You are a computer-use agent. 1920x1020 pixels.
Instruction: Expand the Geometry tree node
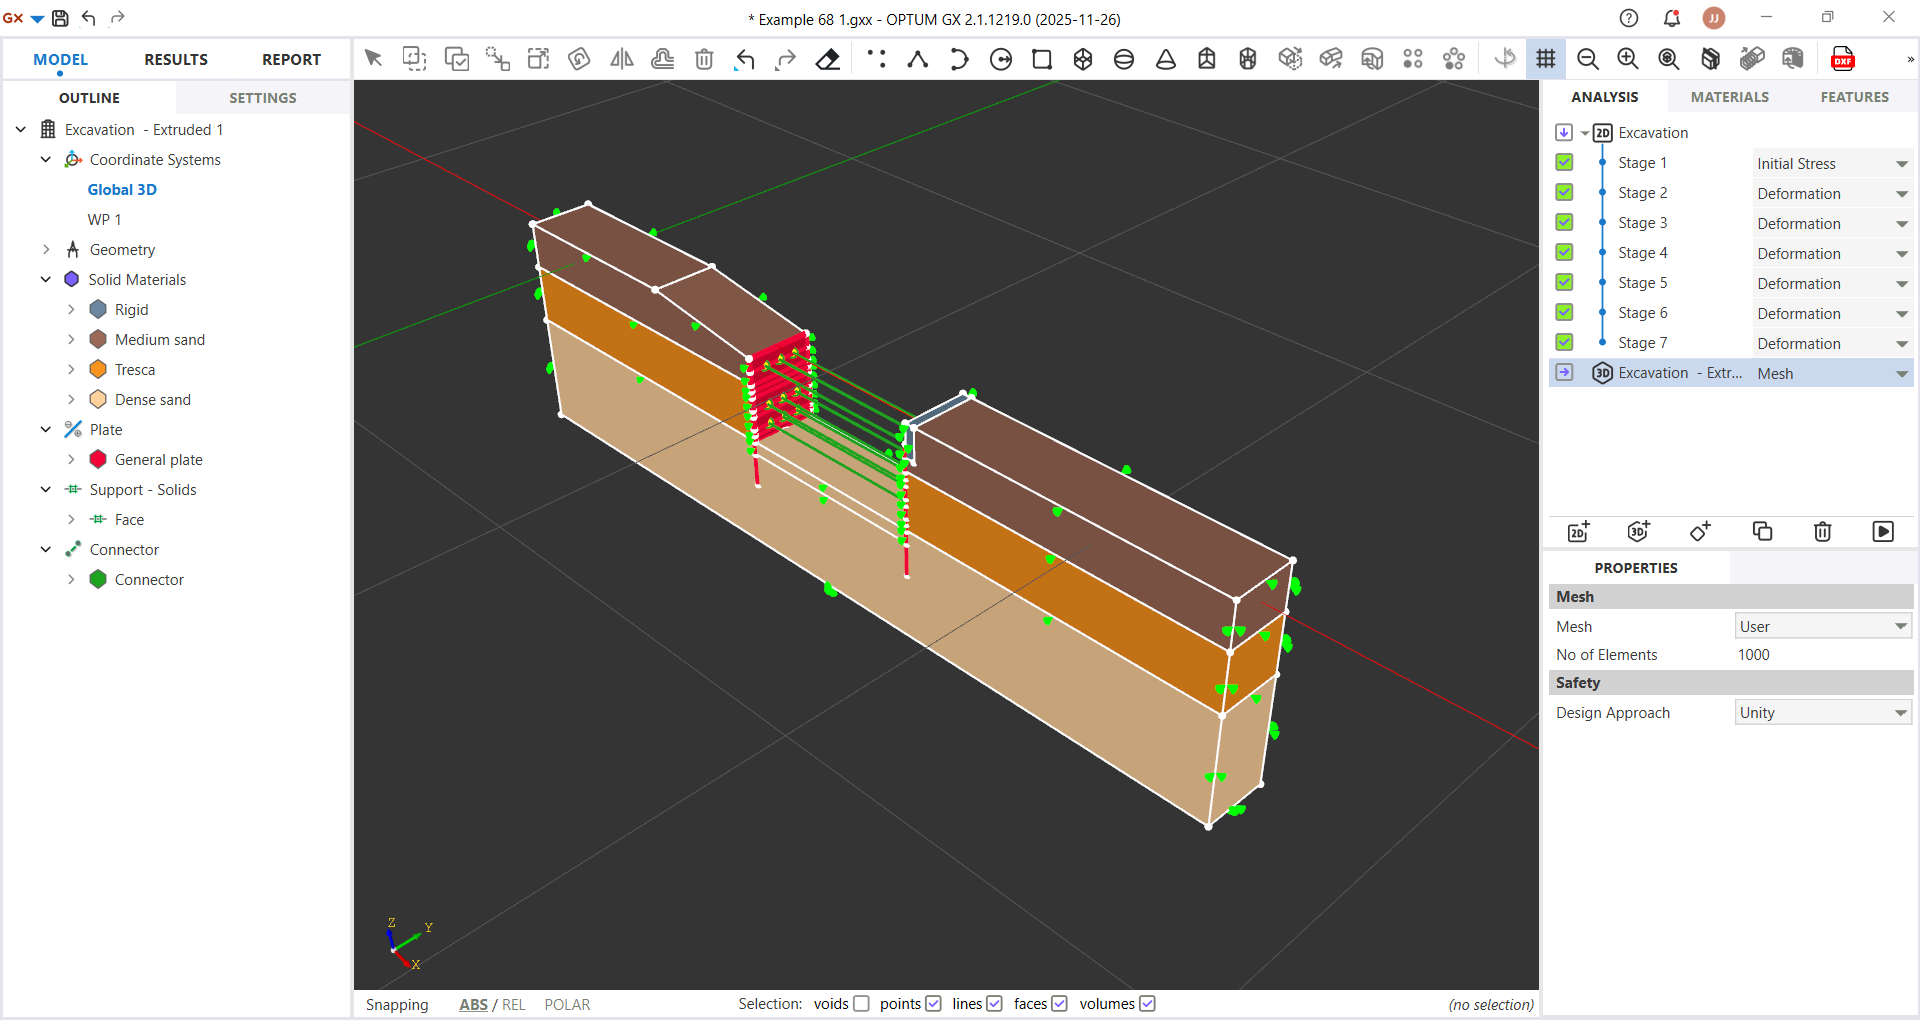pyautogui.click(x=46, y=250)
